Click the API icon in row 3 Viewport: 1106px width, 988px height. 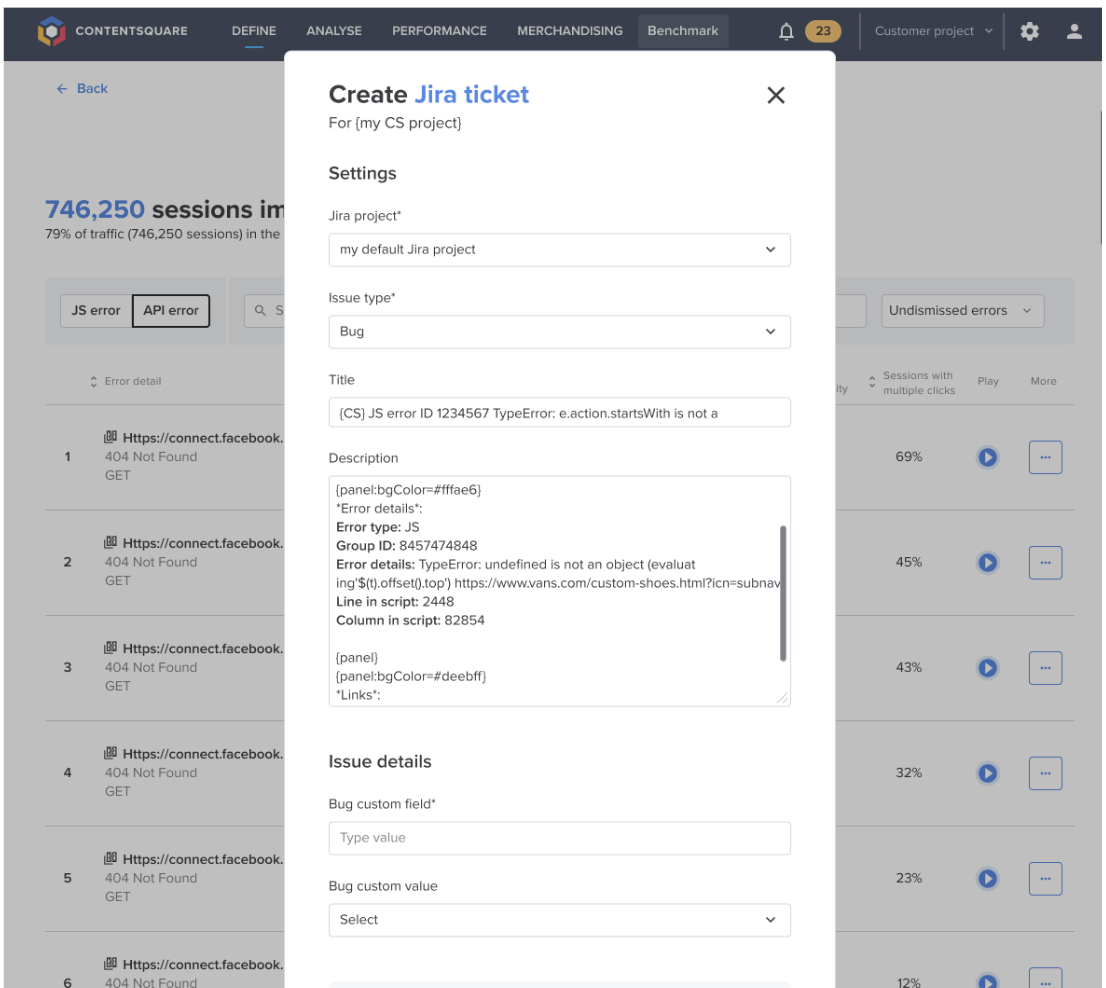pos(111,647)
